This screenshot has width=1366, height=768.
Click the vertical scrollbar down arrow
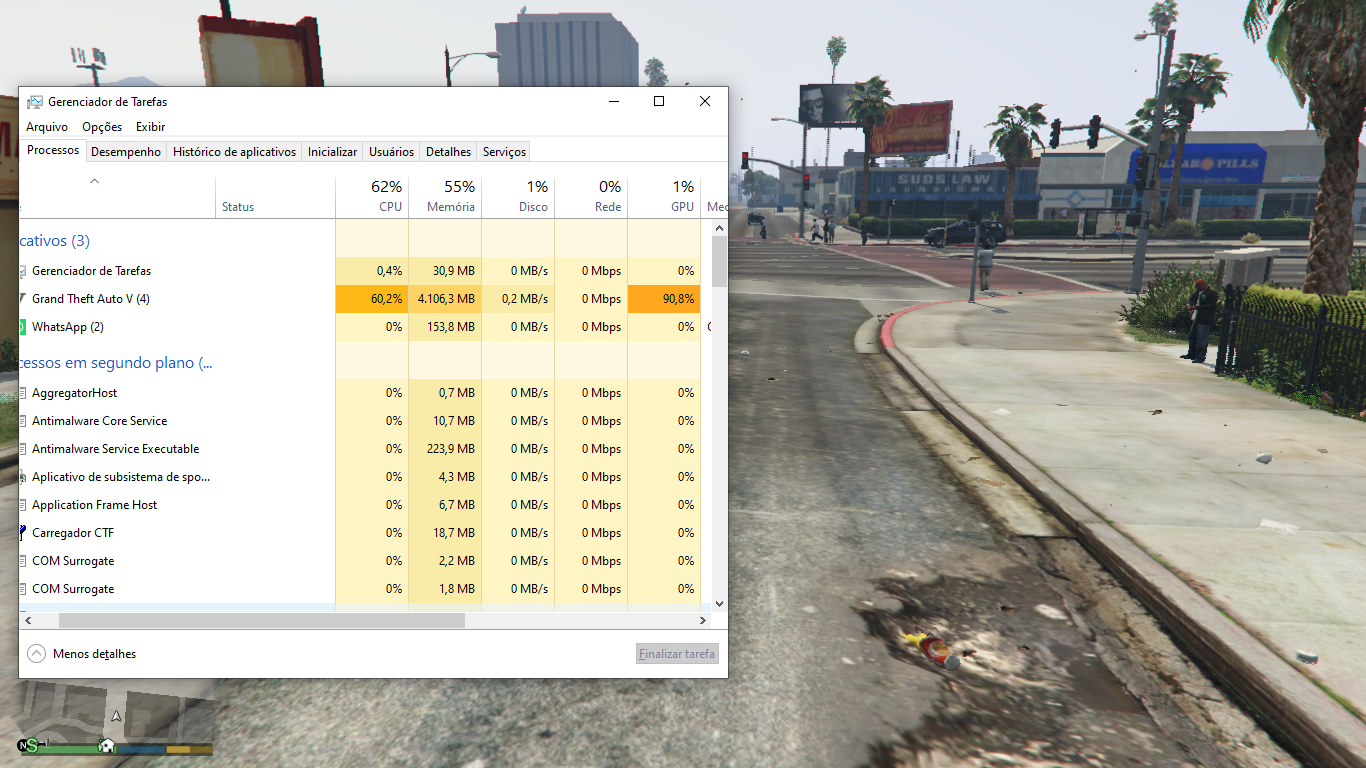coord(719,604)
